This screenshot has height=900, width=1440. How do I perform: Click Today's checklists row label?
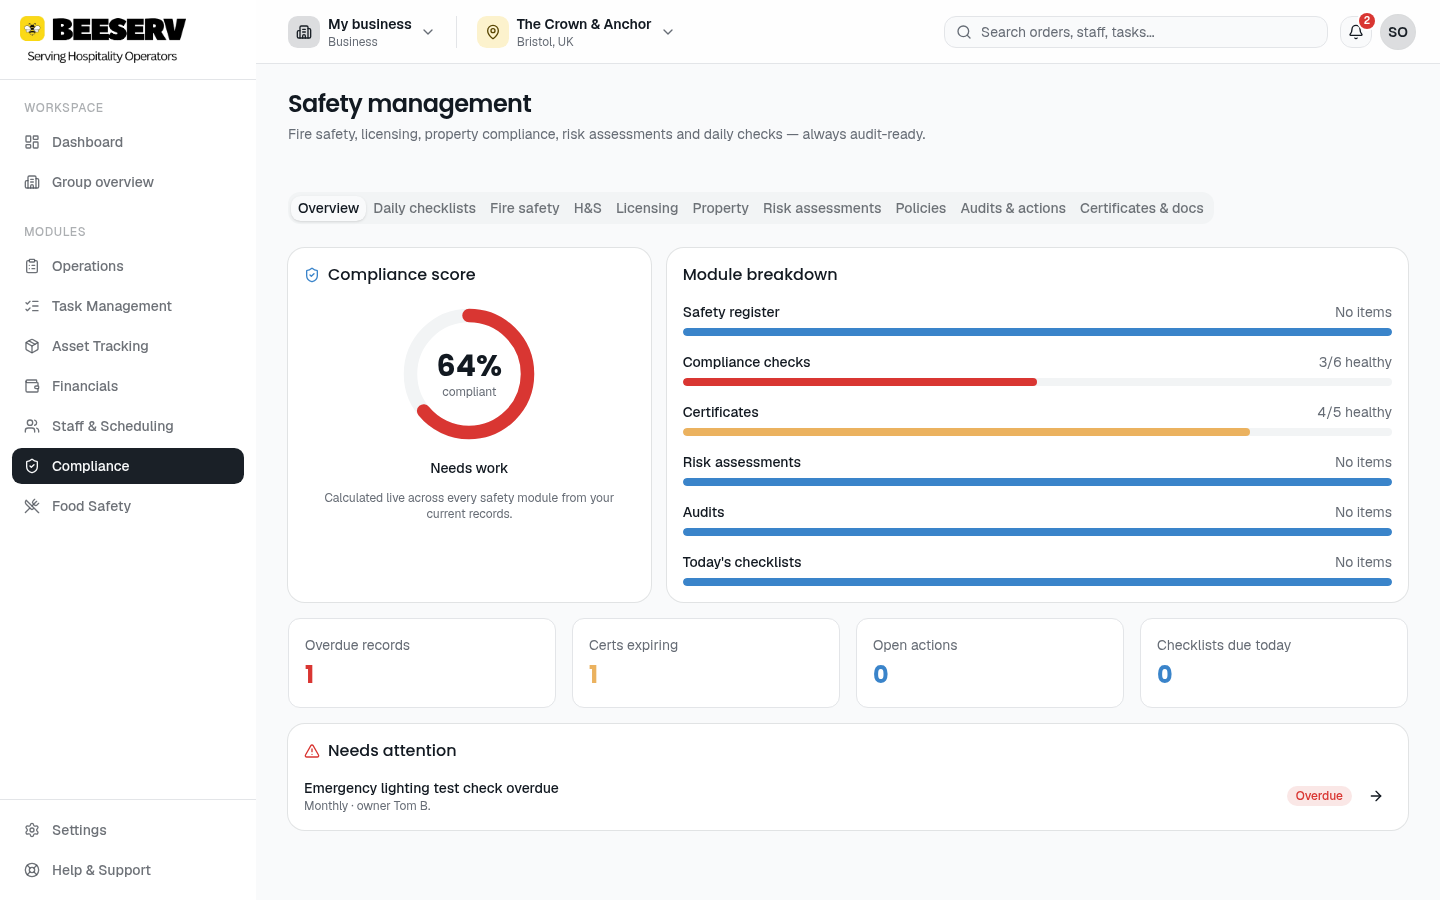click(742, 562)
